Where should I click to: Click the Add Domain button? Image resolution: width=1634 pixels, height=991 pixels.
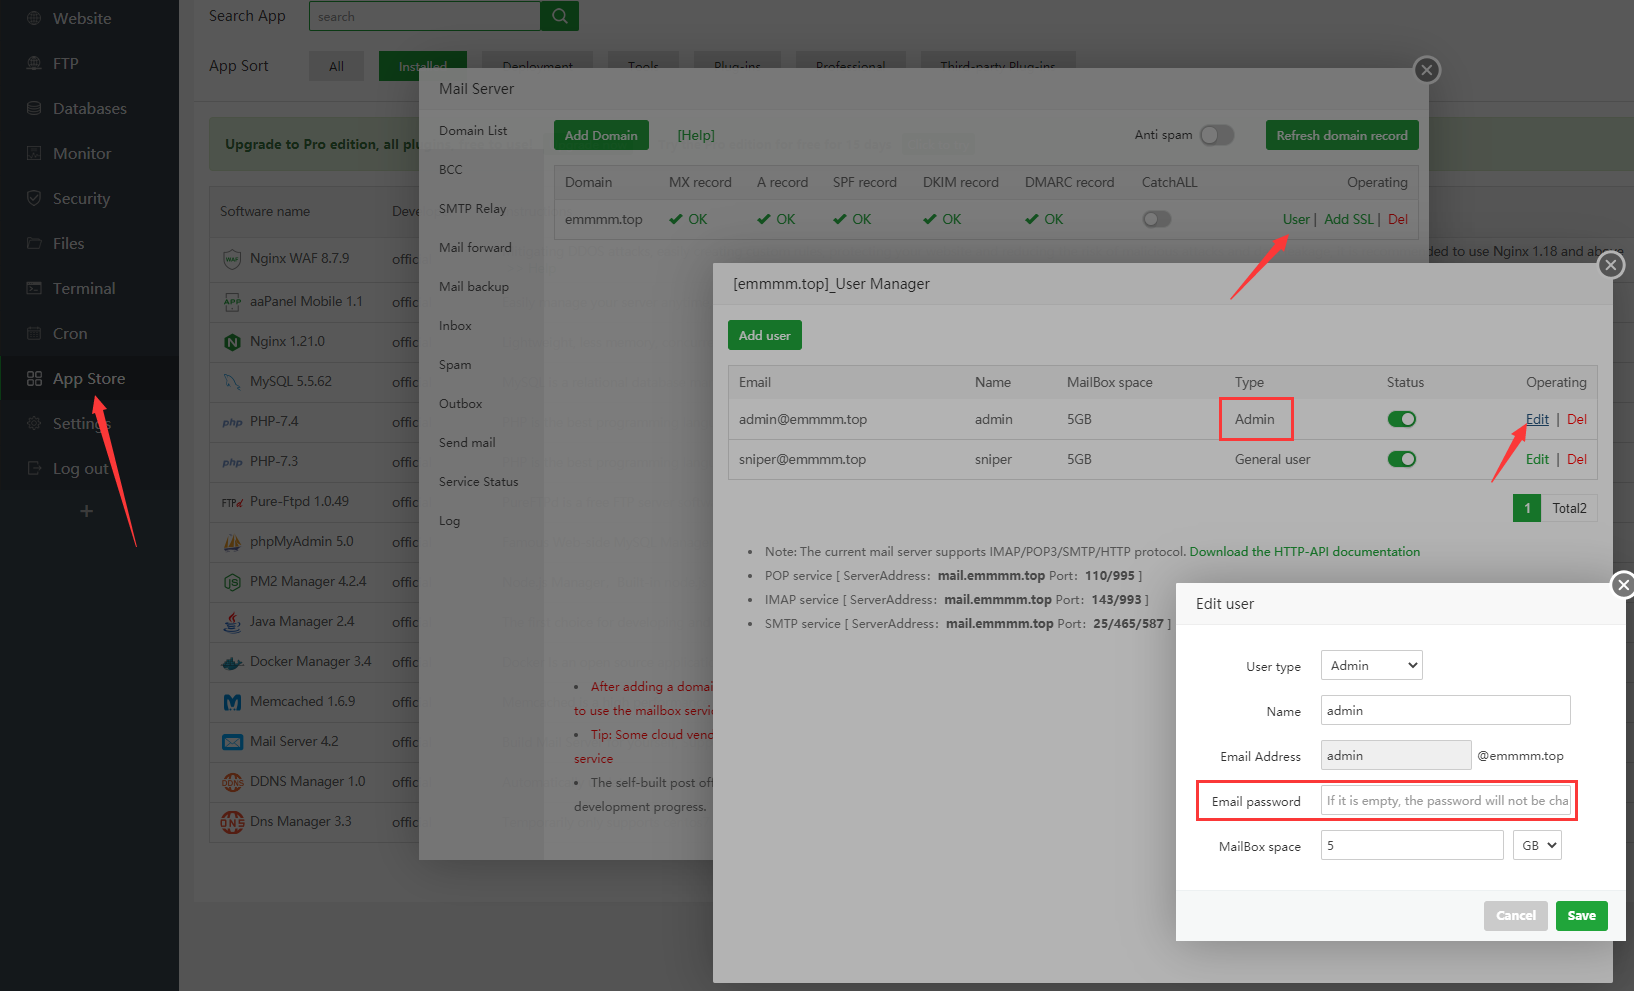[x=601, y=135]
